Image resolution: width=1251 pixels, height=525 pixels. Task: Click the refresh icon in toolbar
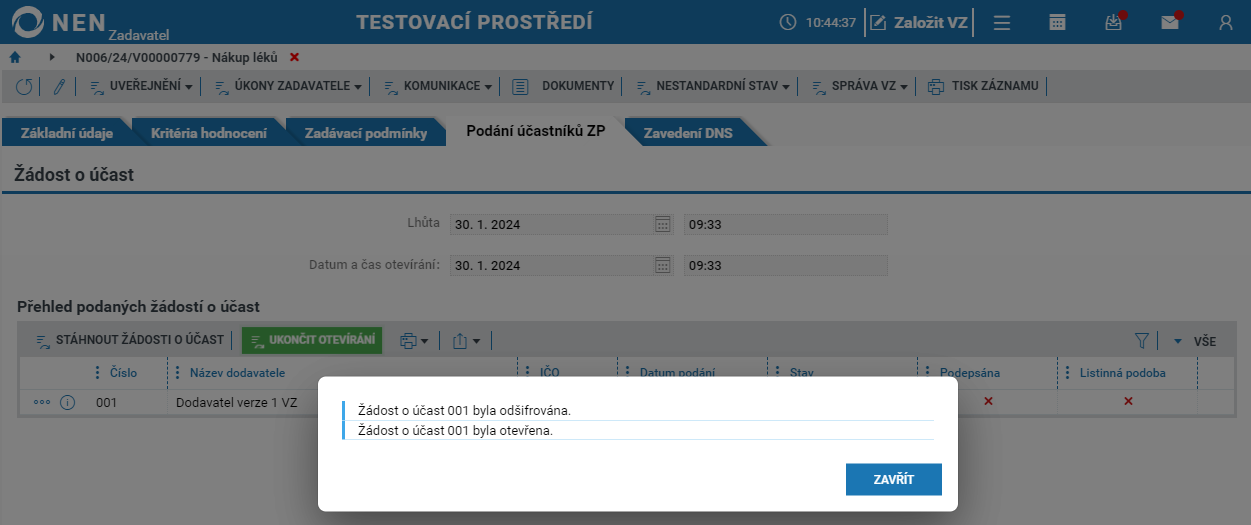24,87
